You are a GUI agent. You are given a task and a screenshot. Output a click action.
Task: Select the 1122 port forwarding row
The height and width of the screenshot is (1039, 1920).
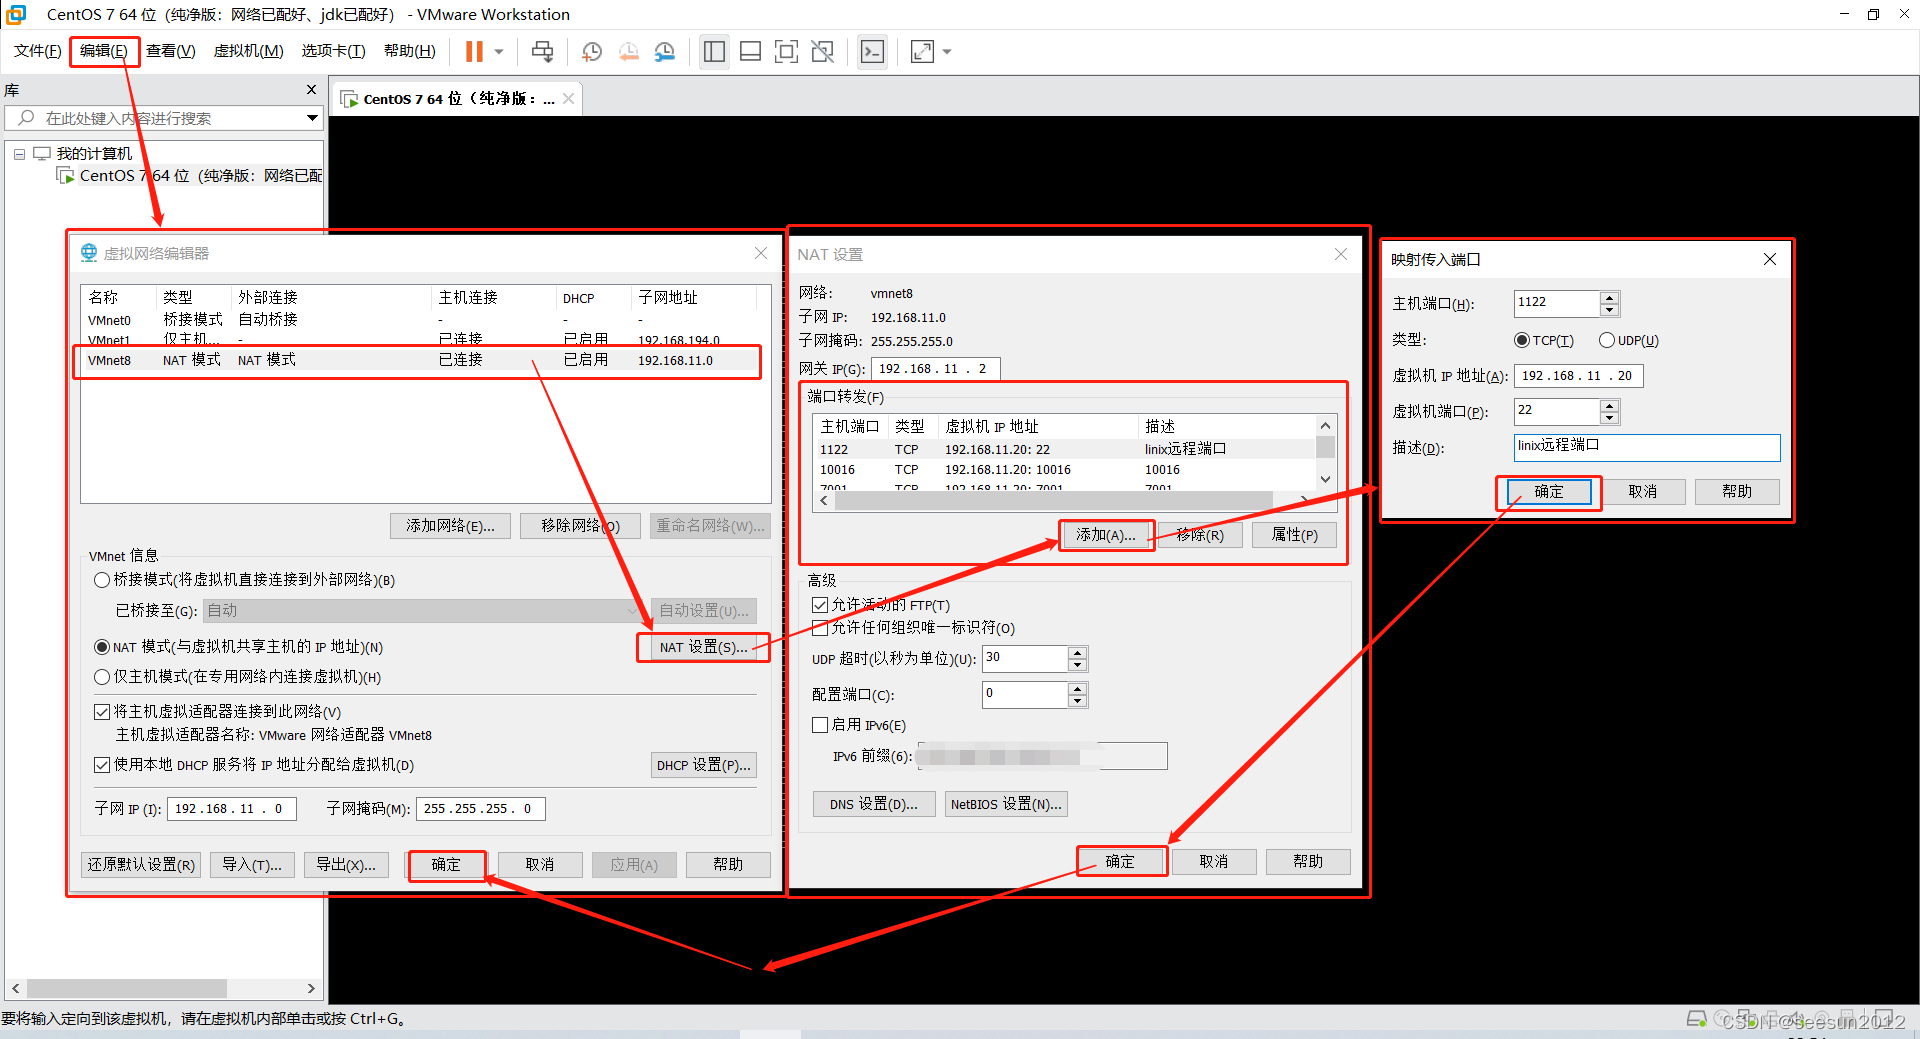(x=1064, y=449)
